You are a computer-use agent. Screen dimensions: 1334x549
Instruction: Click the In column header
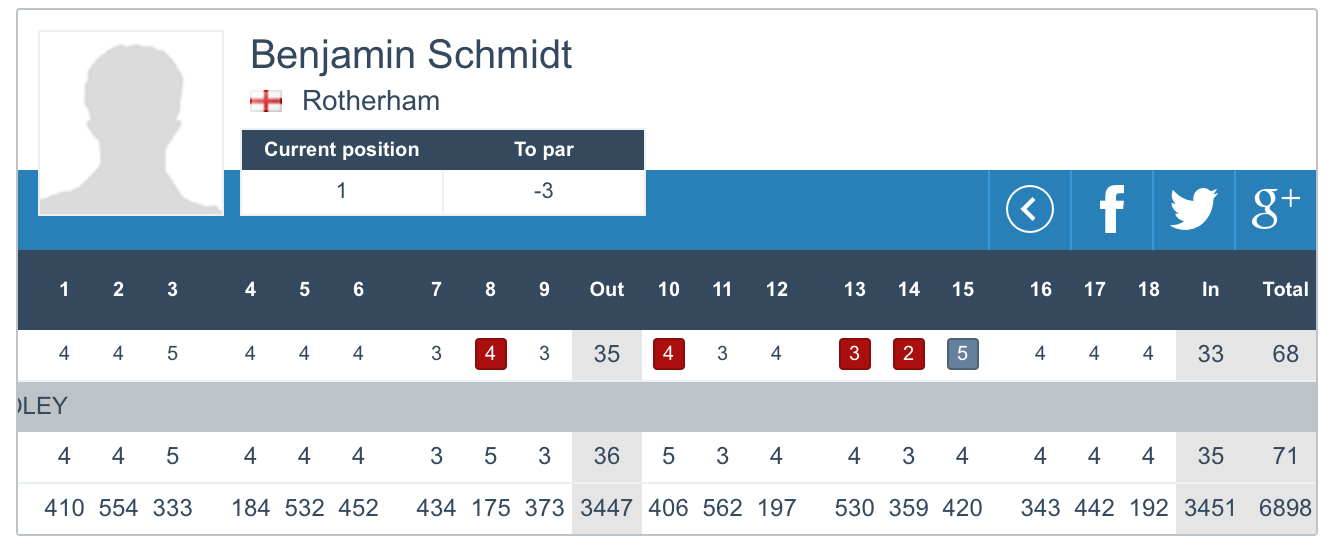click(x=1210, y=290)
